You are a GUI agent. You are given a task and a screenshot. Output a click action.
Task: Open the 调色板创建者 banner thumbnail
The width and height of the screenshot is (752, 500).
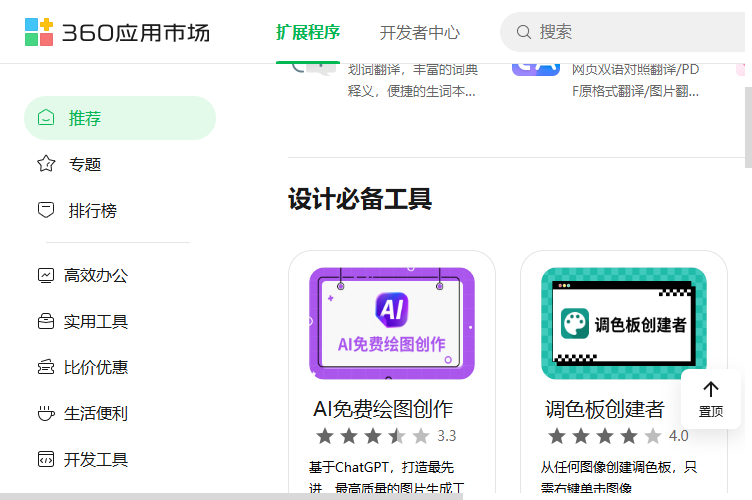click(623, 324)
